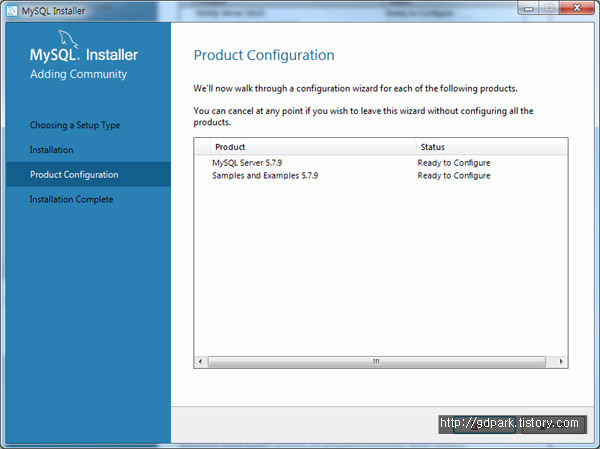Close the MySQL Installer window
This screenshot has height=449, width=600.
(577, 8)
